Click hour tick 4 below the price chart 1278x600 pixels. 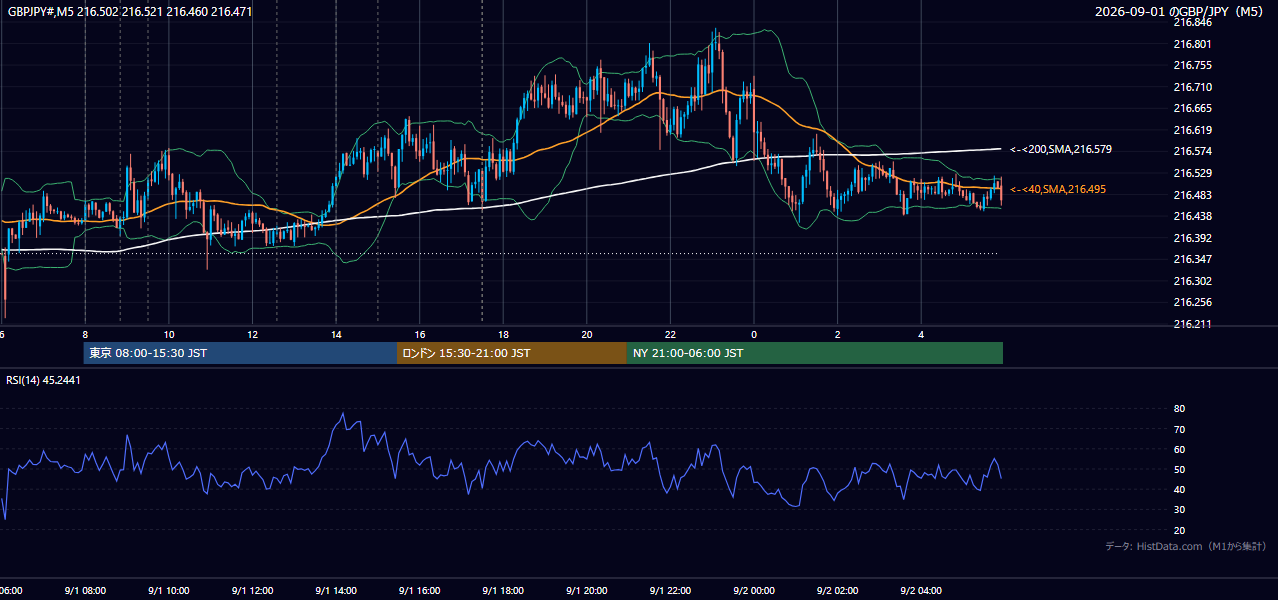click(922, 335)
